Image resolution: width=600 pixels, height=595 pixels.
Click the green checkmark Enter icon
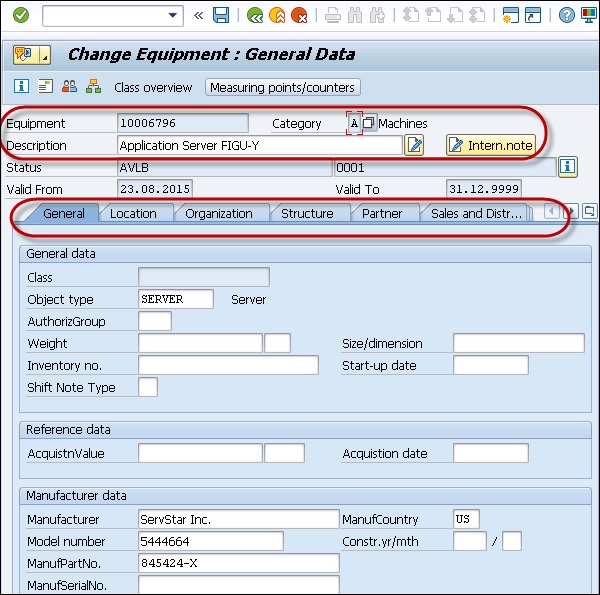point(21,15)
